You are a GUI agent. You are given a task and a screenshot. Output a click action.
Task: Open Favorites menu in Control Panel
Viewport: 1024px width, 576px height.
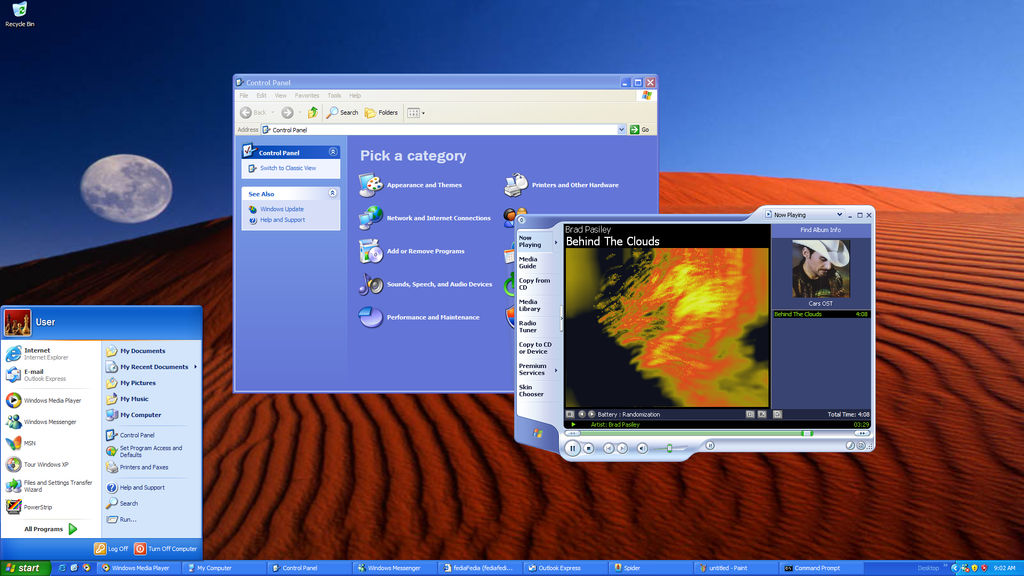307,95
